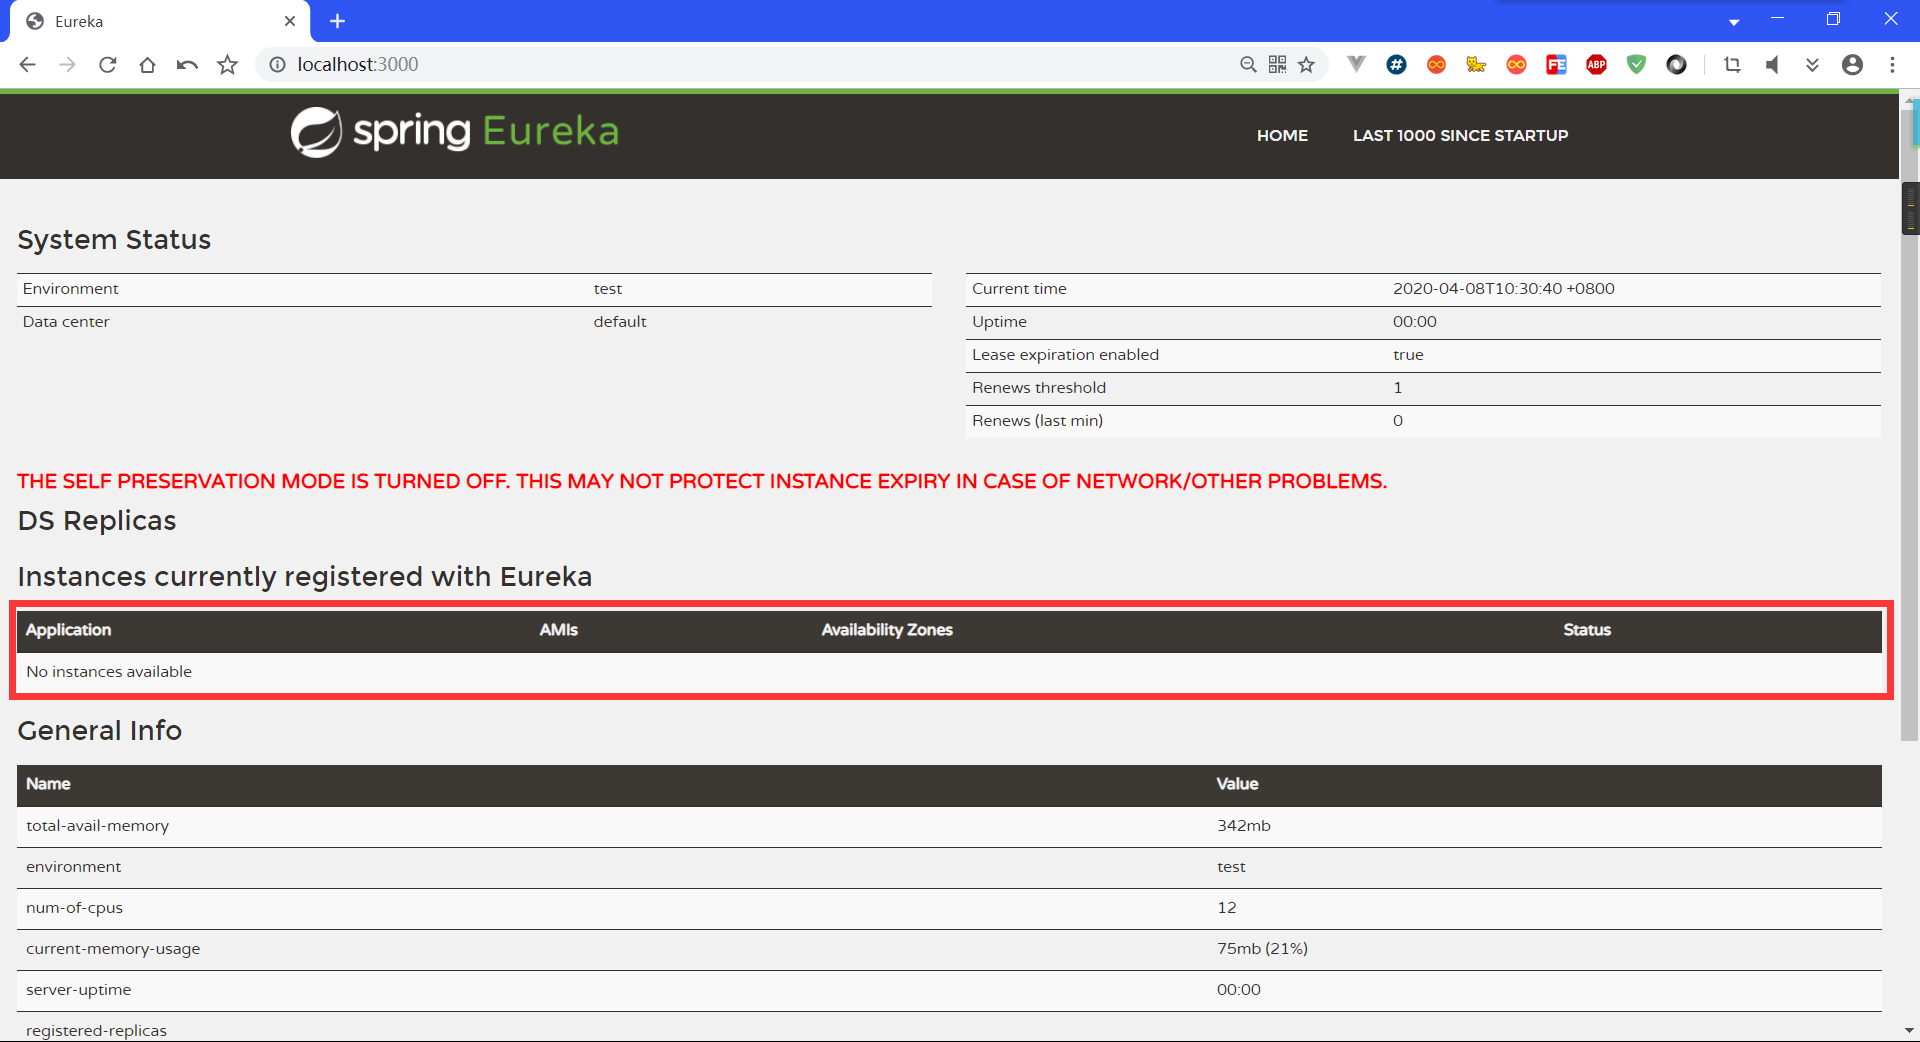This screenshot has height=1042, width=1920.
Task: Open the Adblock Plus ABP icon
Action: [x=1597, y=65]
